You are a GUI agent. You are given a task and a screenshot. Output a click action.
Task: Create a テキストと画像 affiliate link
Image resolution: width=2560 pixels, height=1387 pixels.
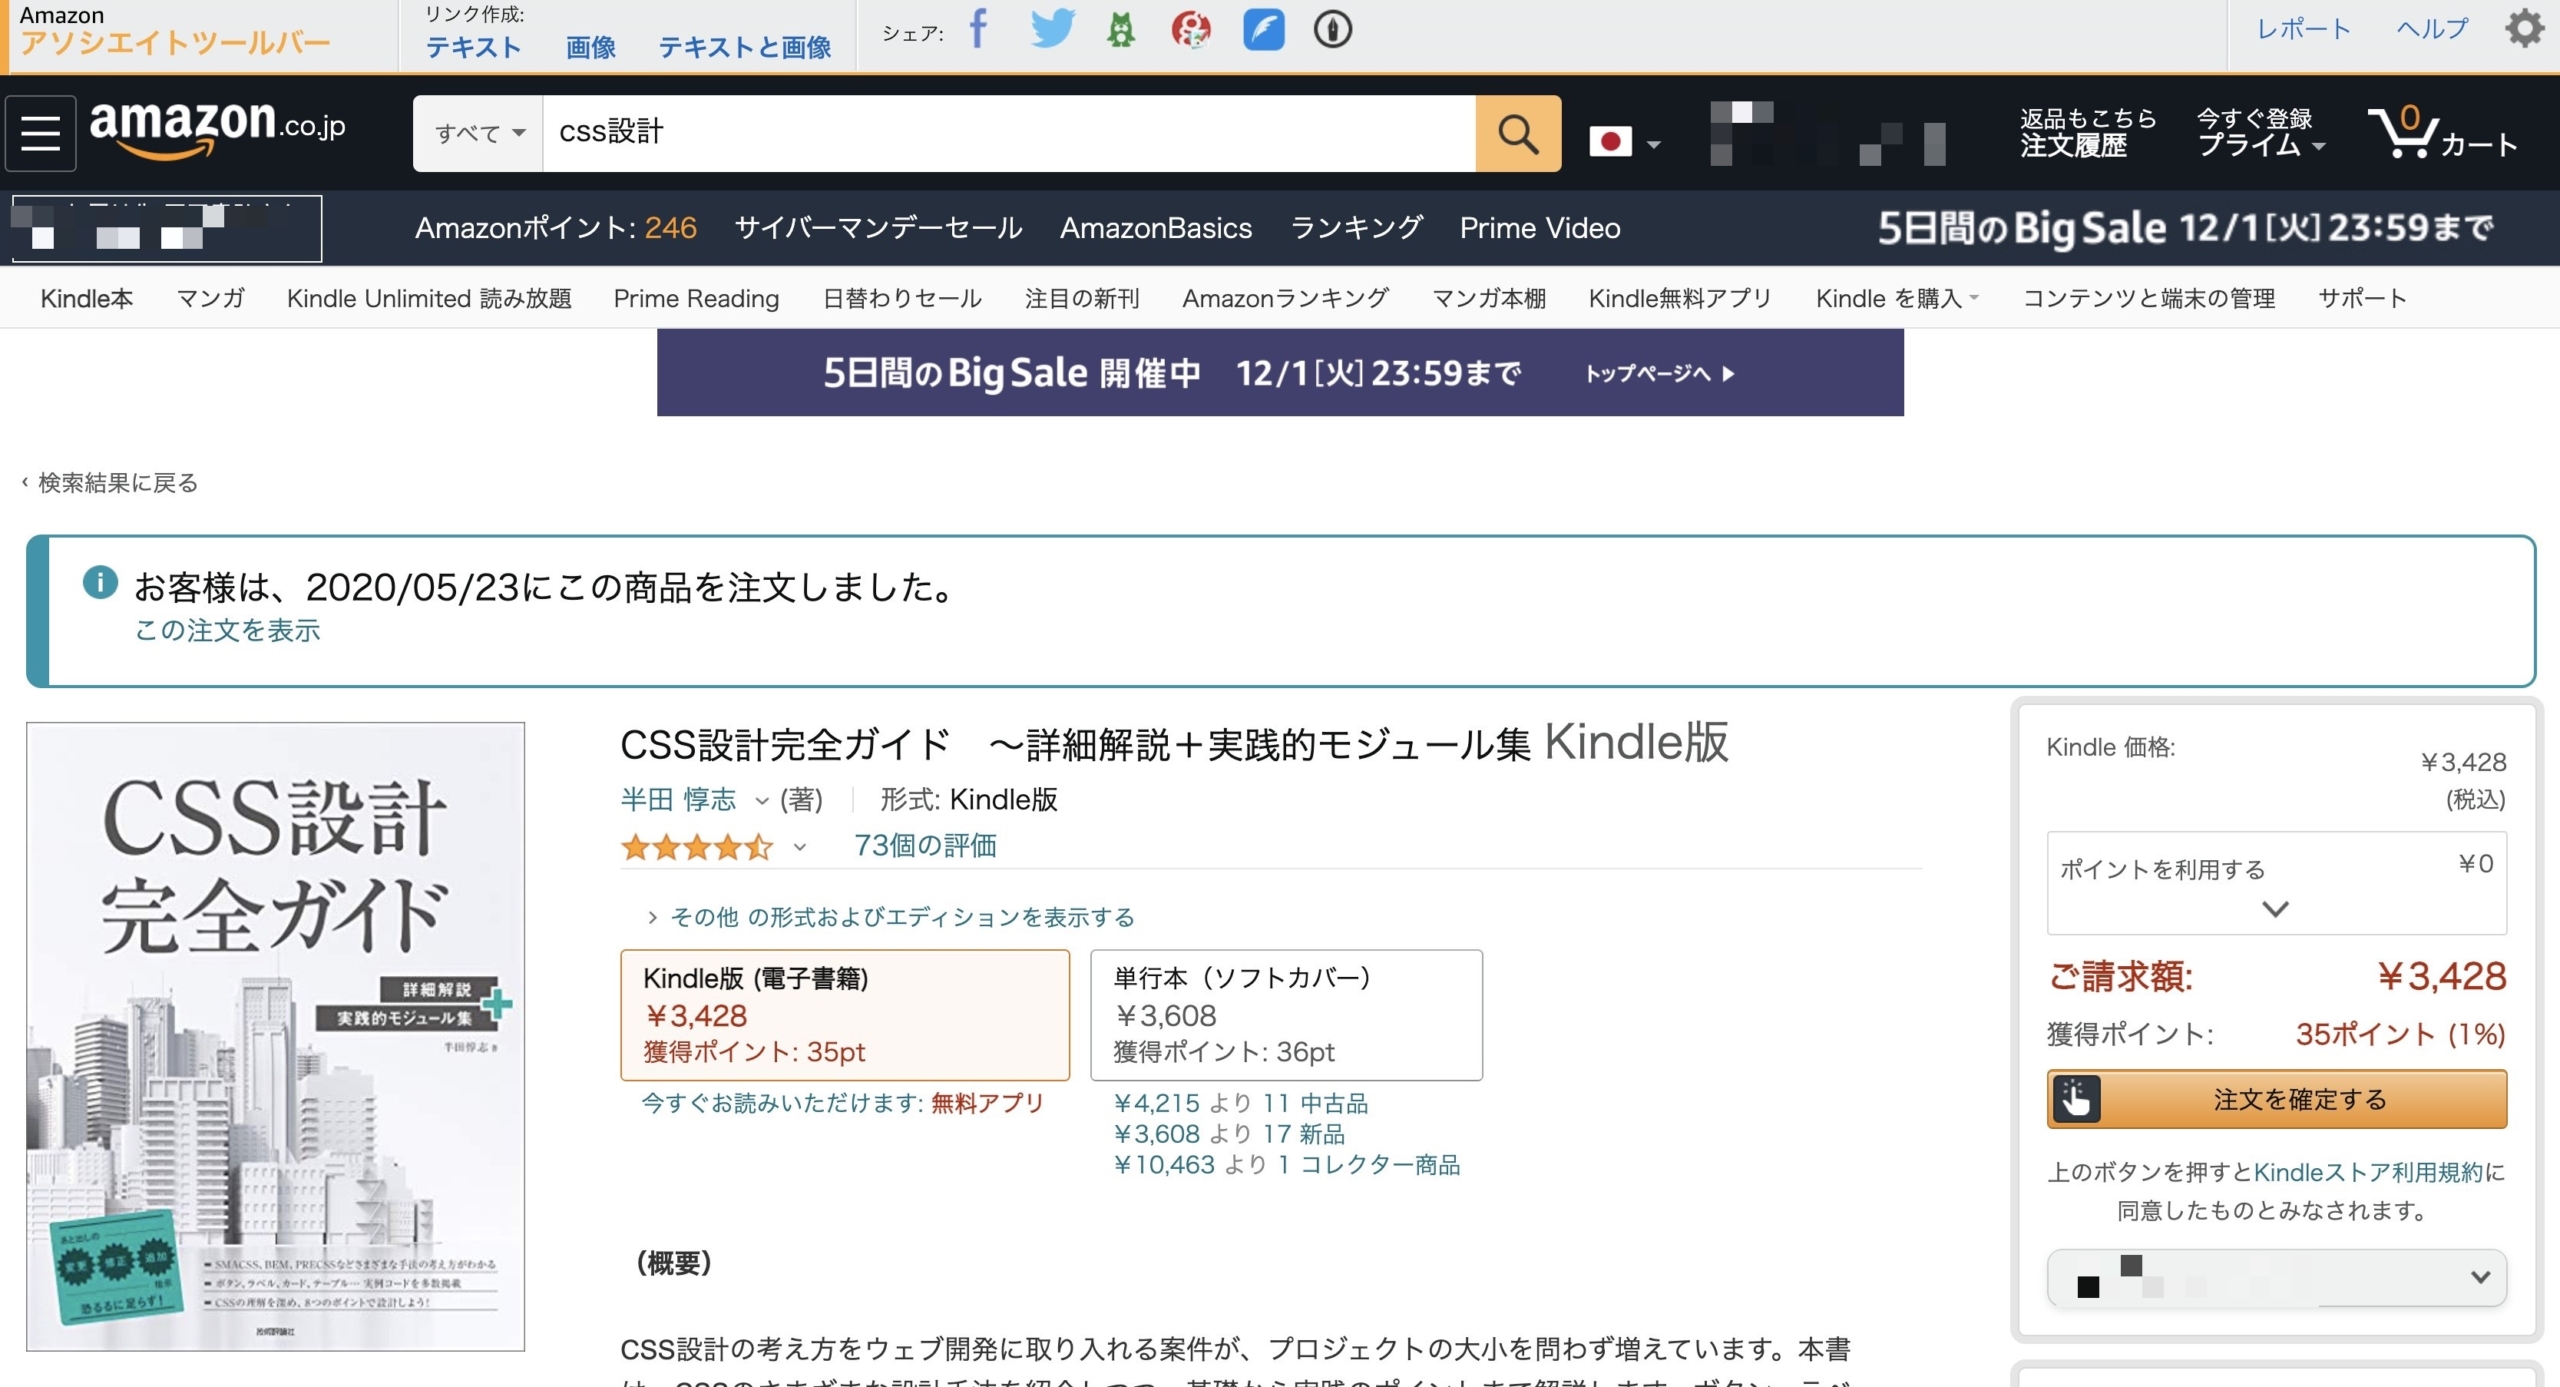click(744, 47)
